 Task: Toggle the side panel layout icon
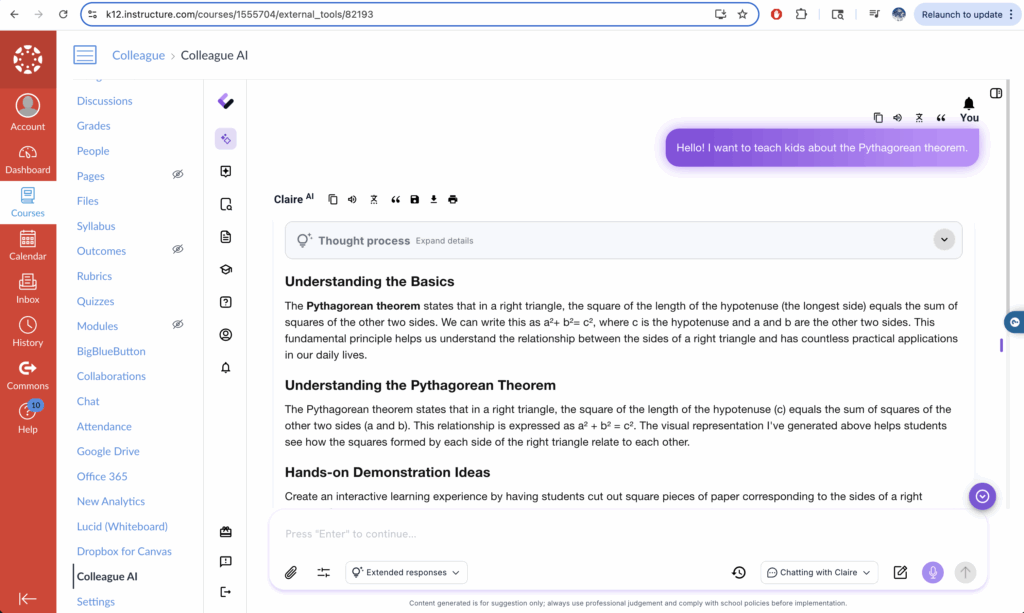pos(996,93)
